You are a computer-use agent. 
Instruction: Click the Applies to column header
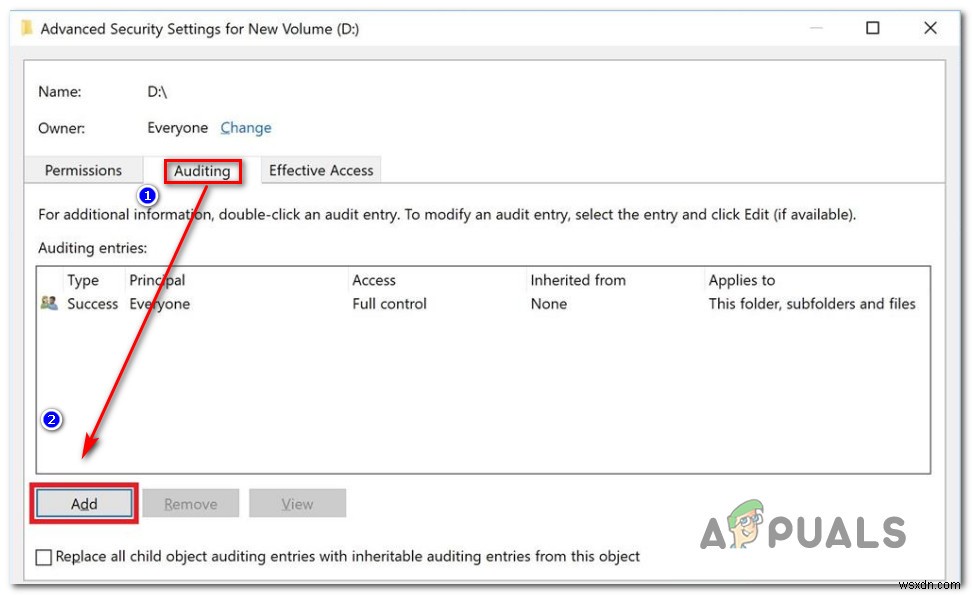tap(742, 280)
